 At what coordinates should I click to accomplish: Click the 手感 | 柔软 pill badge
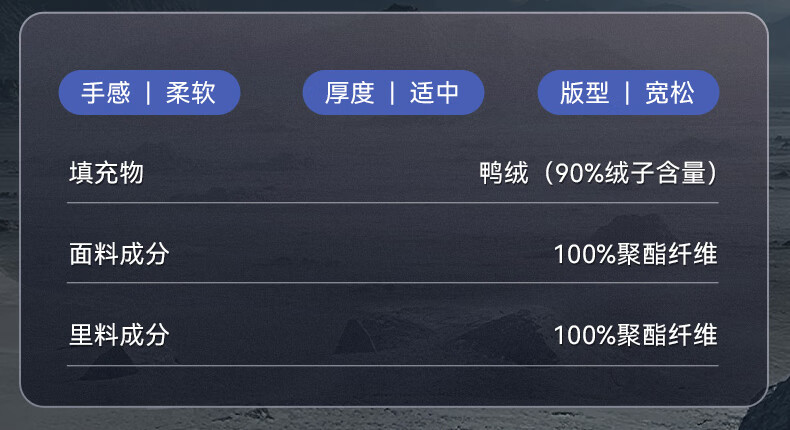coord(149,93)
